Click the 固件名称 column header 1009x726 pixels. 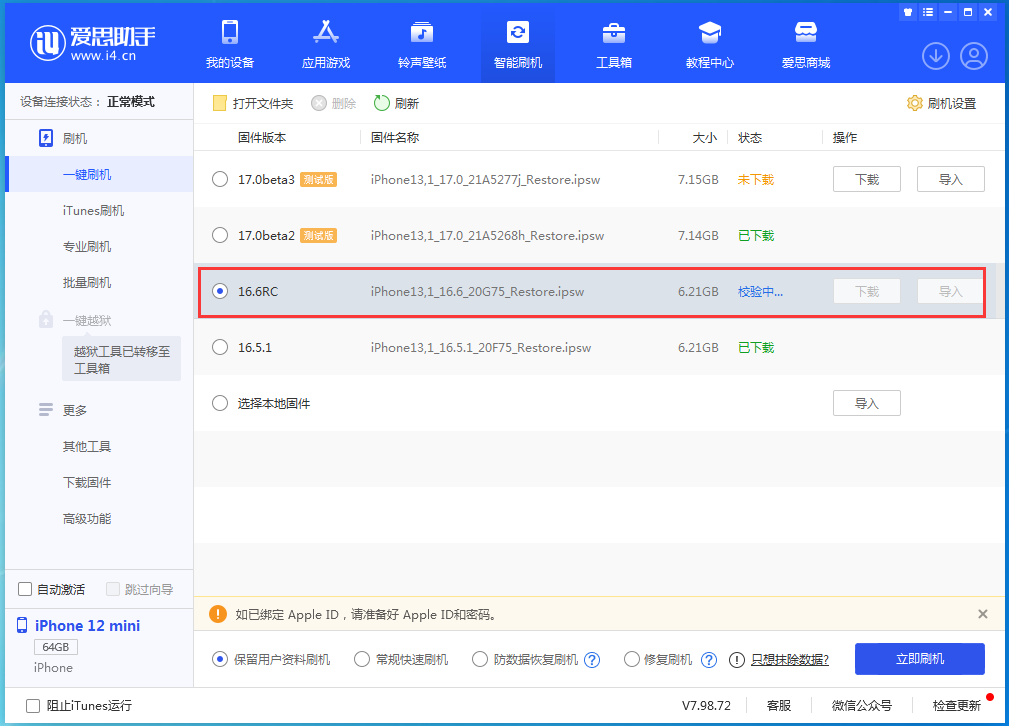(x=395, y=137)
